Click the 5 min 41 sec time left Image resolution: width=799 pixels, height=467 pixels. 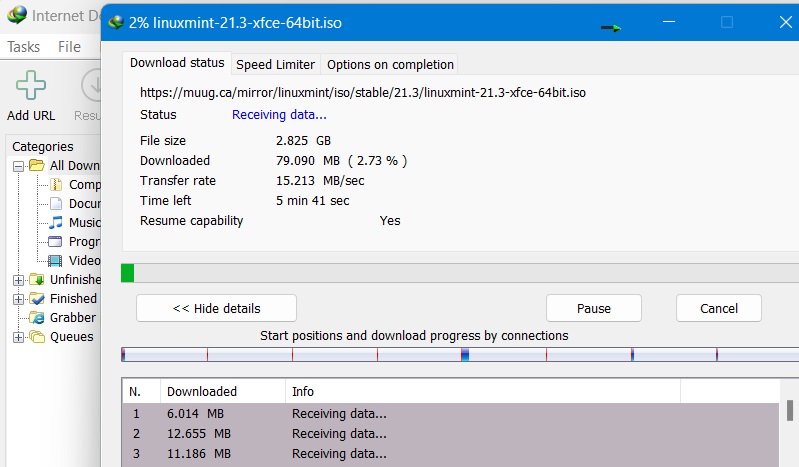(312, 200)
